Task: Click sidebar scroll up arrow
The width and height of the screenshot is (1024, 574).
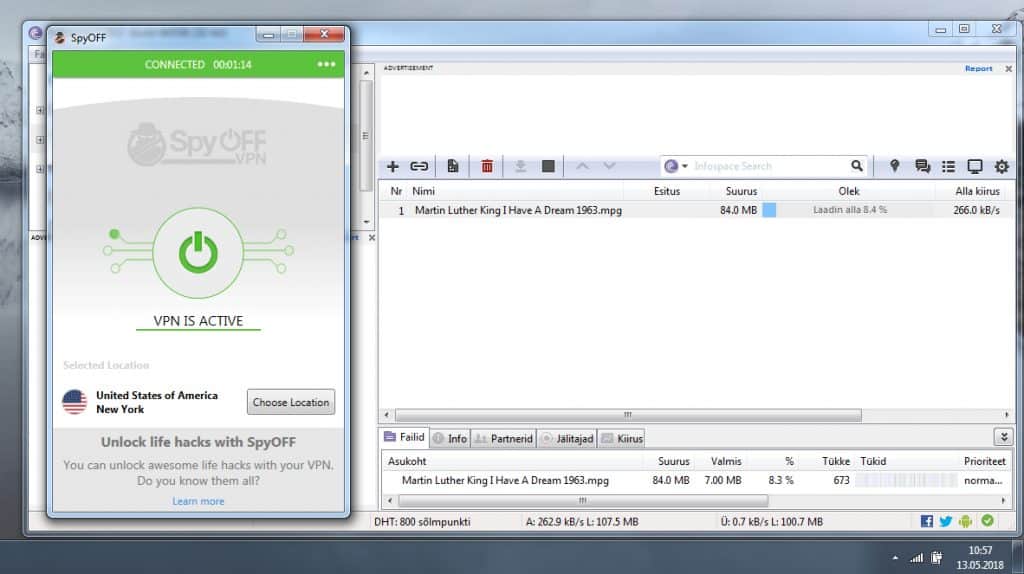Action: (366, 72)
